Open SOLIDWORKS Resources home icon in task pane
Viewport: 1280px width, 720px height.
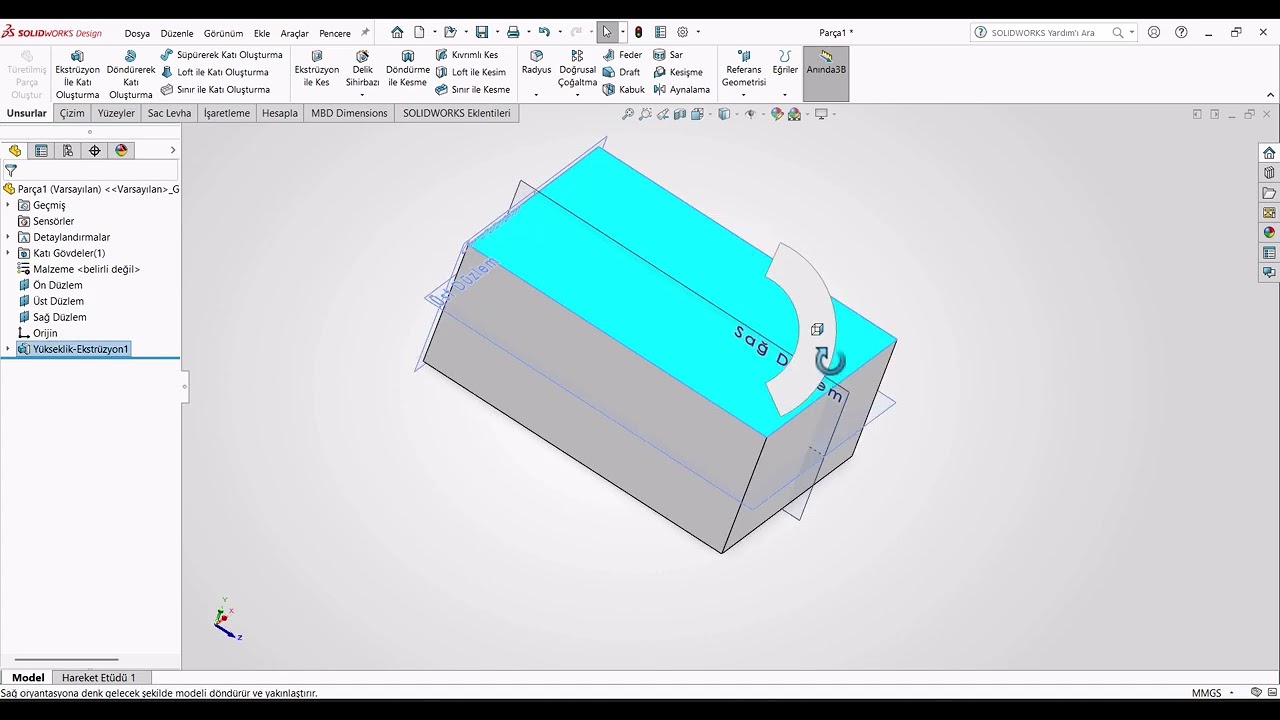1269,153
